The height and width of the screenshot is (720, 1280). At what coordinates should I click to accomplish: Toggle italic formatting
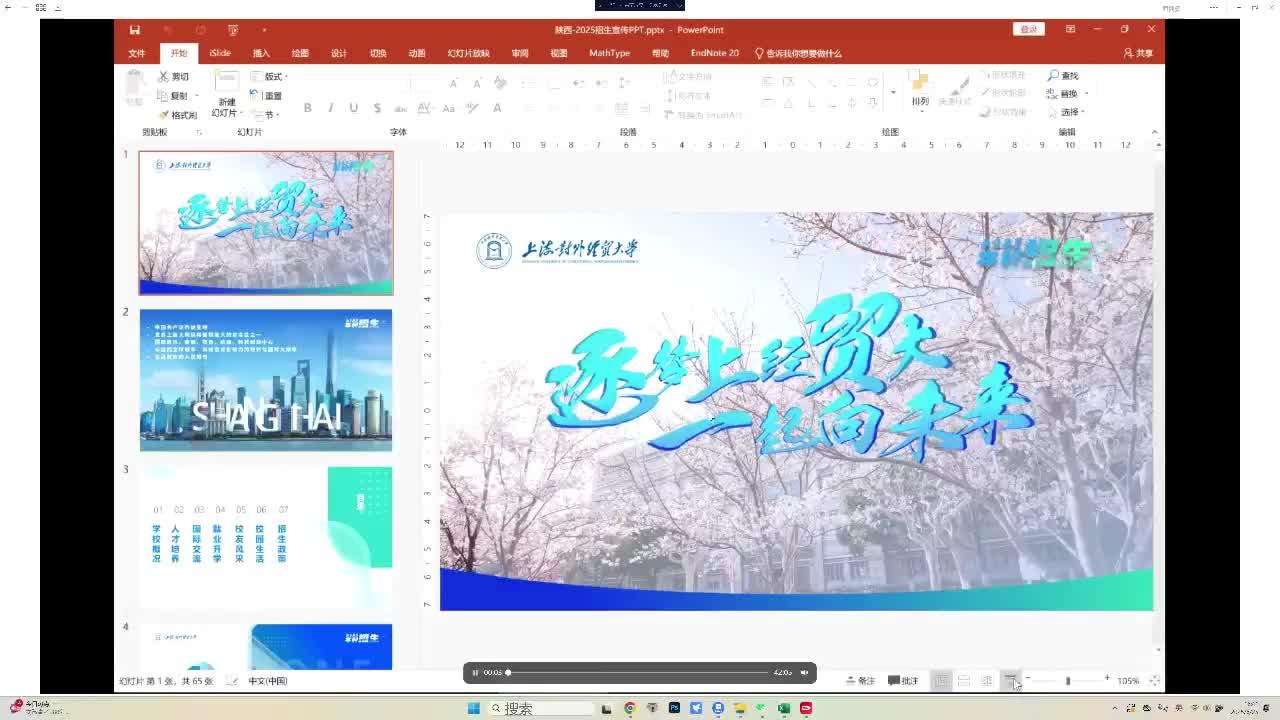coord(330,108)
